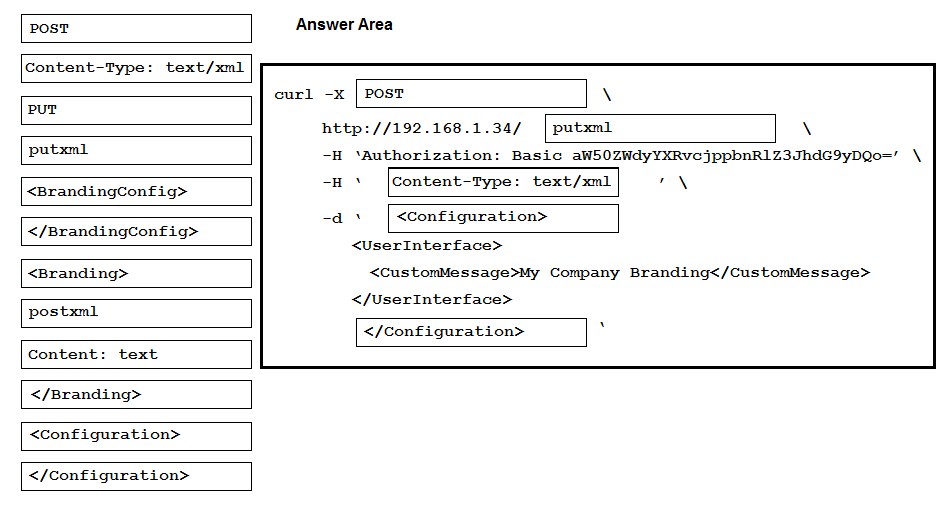941x519 pixels.
Task: Click the </Configuration> slot at answer bottom
Action: [471, 332]
